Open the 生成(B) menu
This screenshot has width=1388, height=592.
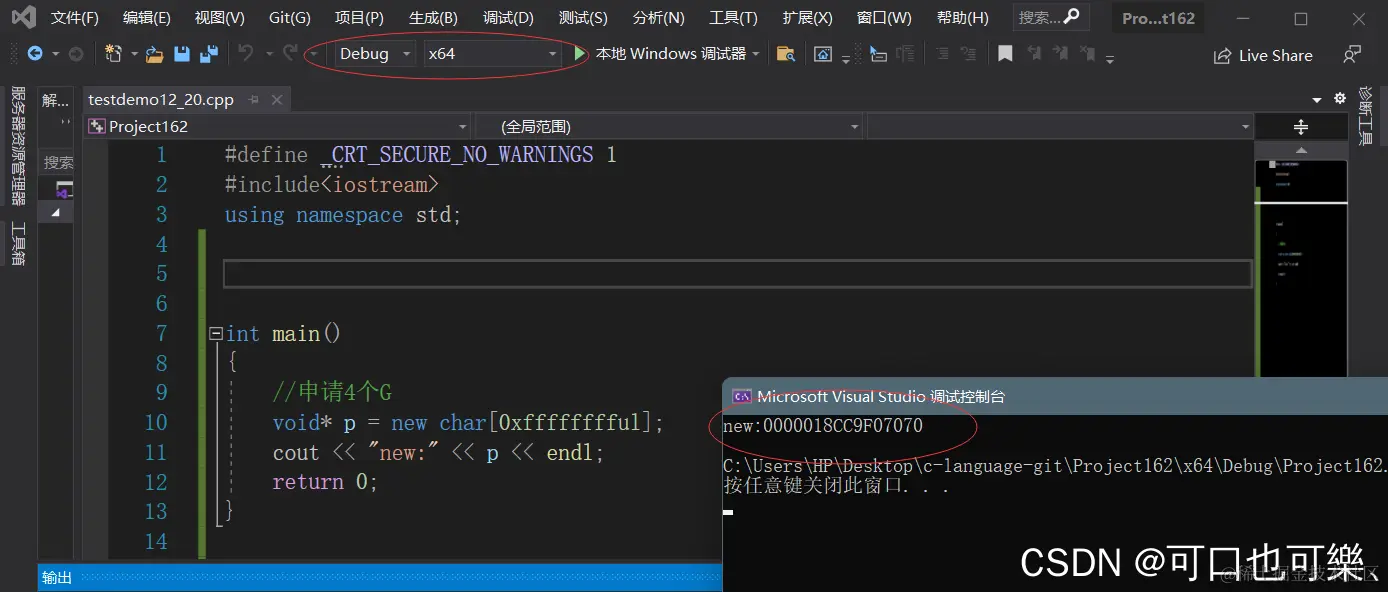pyautogui.click(x=433, y=17)
